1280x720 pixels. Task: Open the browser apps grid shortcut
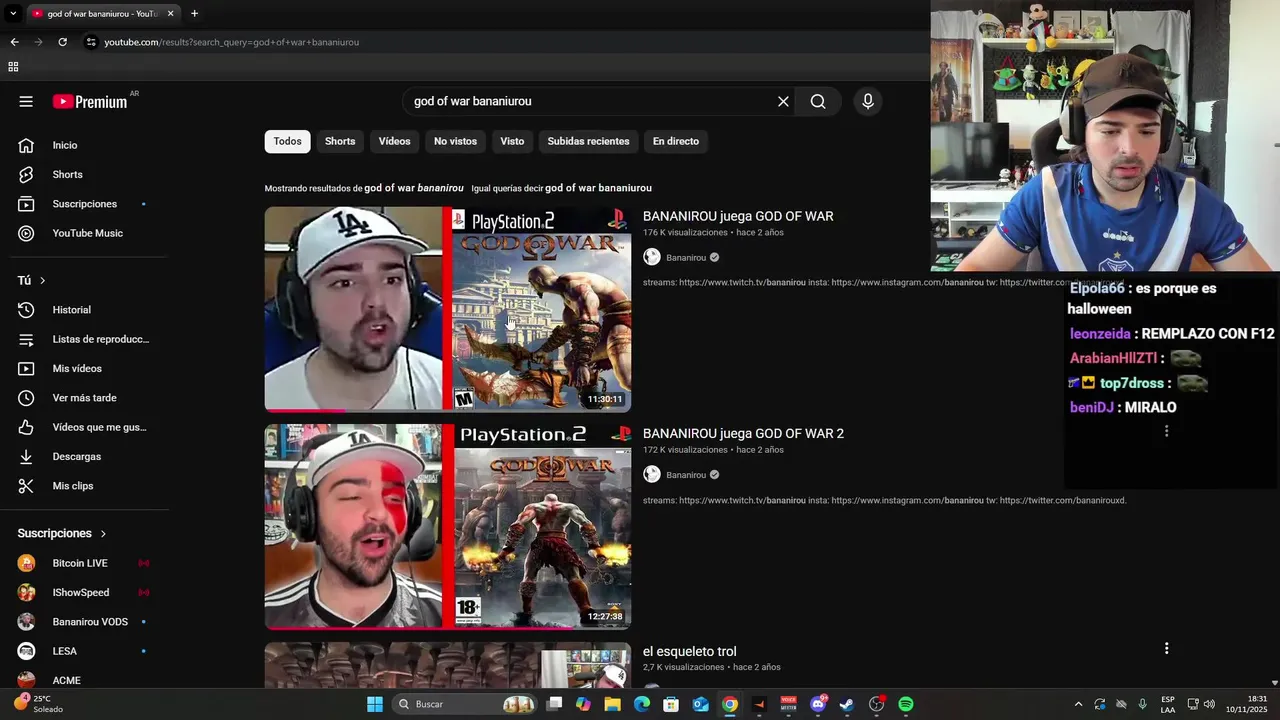coord(13,67)
